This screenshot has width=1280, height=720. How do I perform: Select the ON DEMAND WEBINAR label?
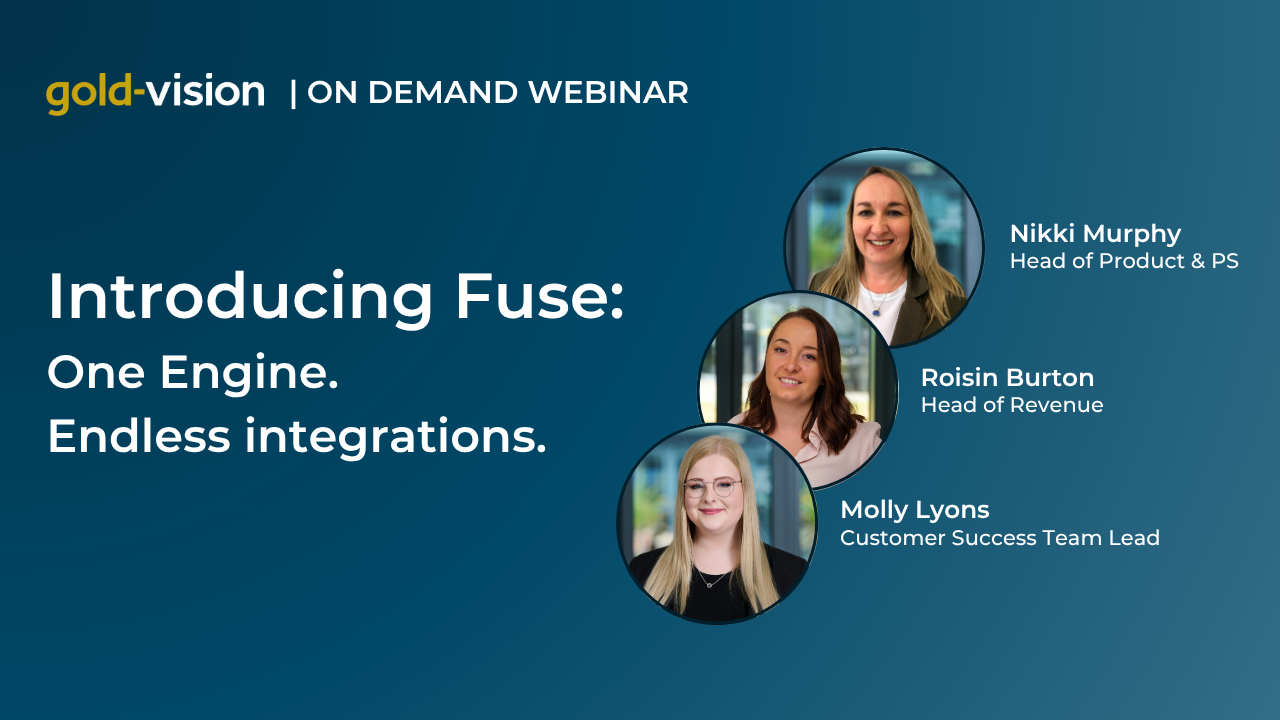point(498,93)
